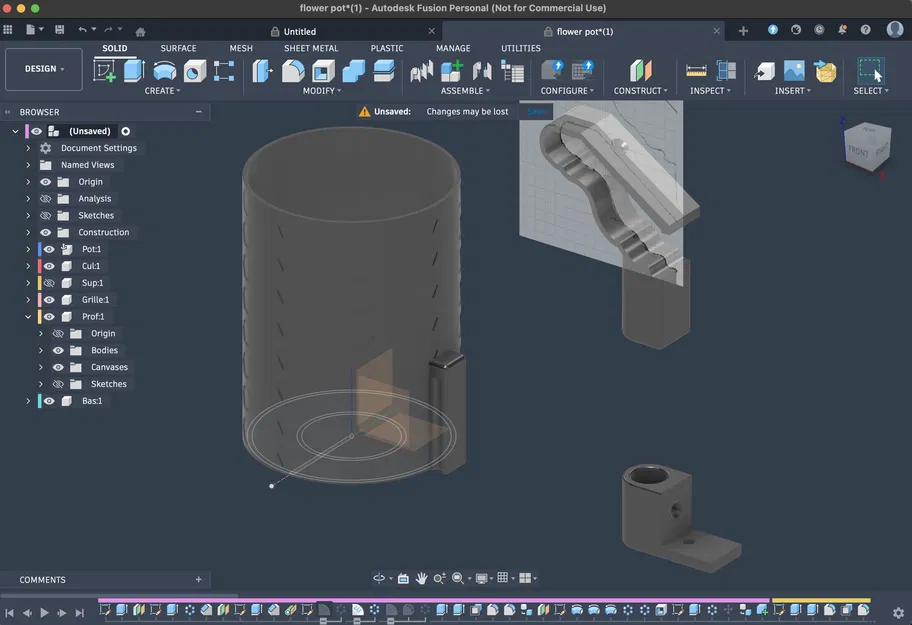Play the timeline history playback
912x625 pixels.
point(44,613)
